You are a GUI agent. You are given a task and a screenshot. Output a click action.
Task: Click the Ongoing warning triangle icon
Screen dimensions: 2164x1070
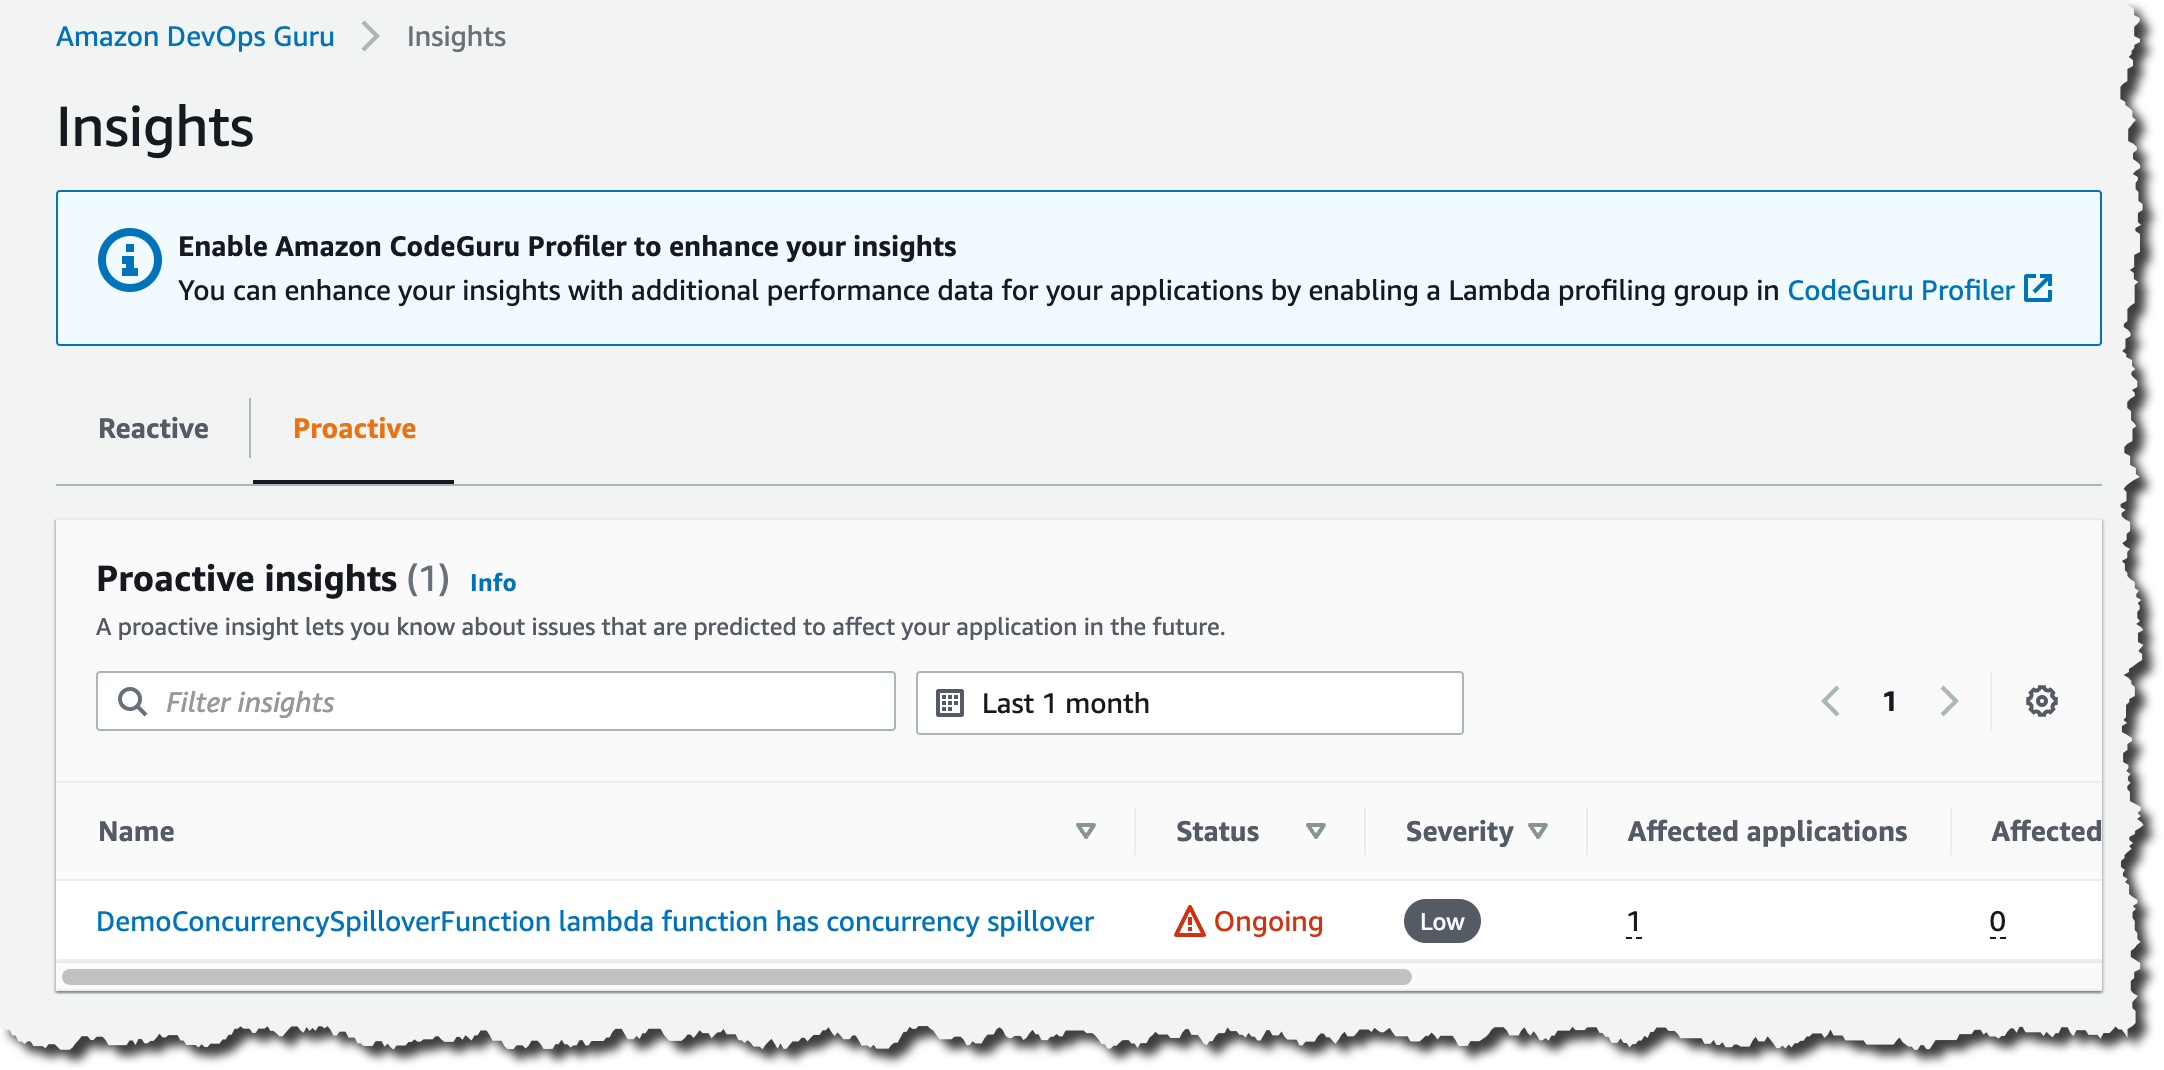1189,921
